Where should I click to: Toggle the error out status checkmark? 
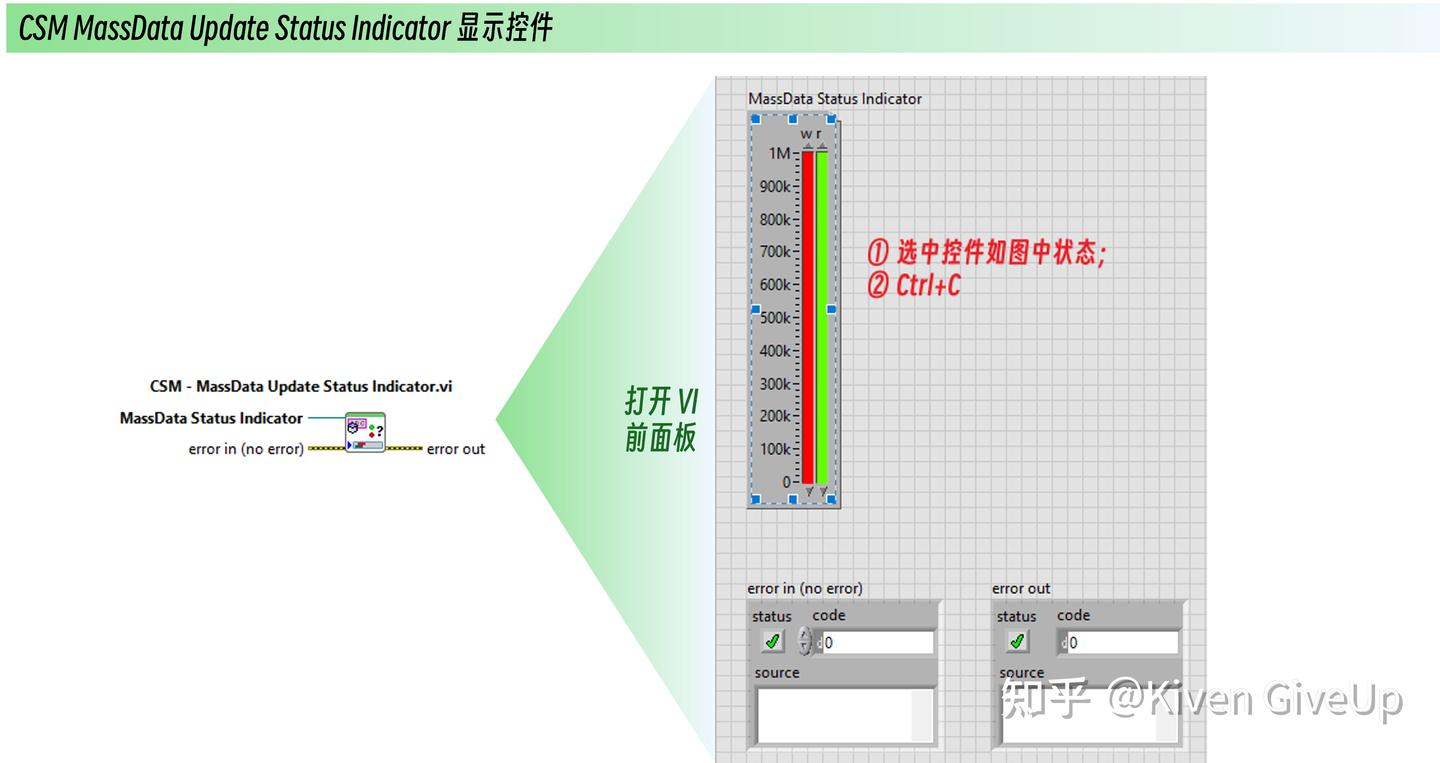(1018, 642)
